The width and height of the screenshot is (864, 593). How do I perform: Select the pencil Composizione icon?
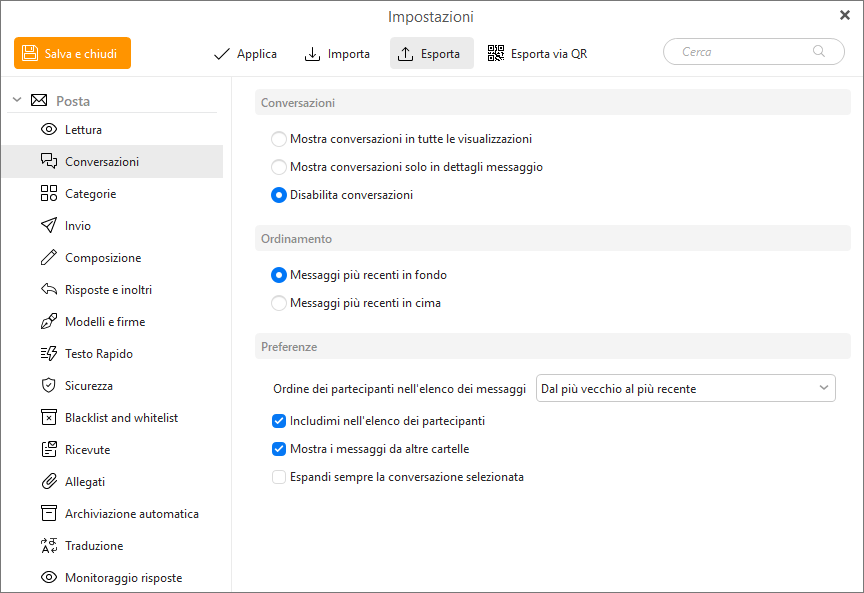(48, 258)
